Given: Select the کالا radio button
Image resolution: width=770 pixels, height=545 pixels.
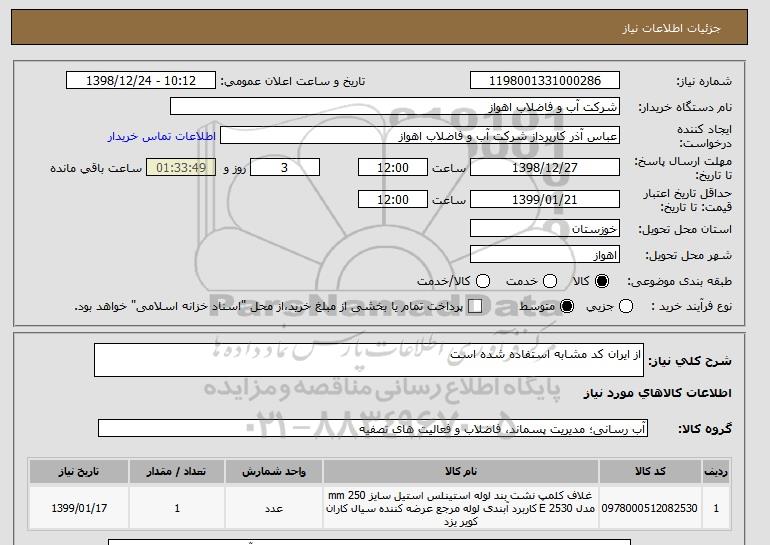Looking at the screenshot, I should click(602, 281).
